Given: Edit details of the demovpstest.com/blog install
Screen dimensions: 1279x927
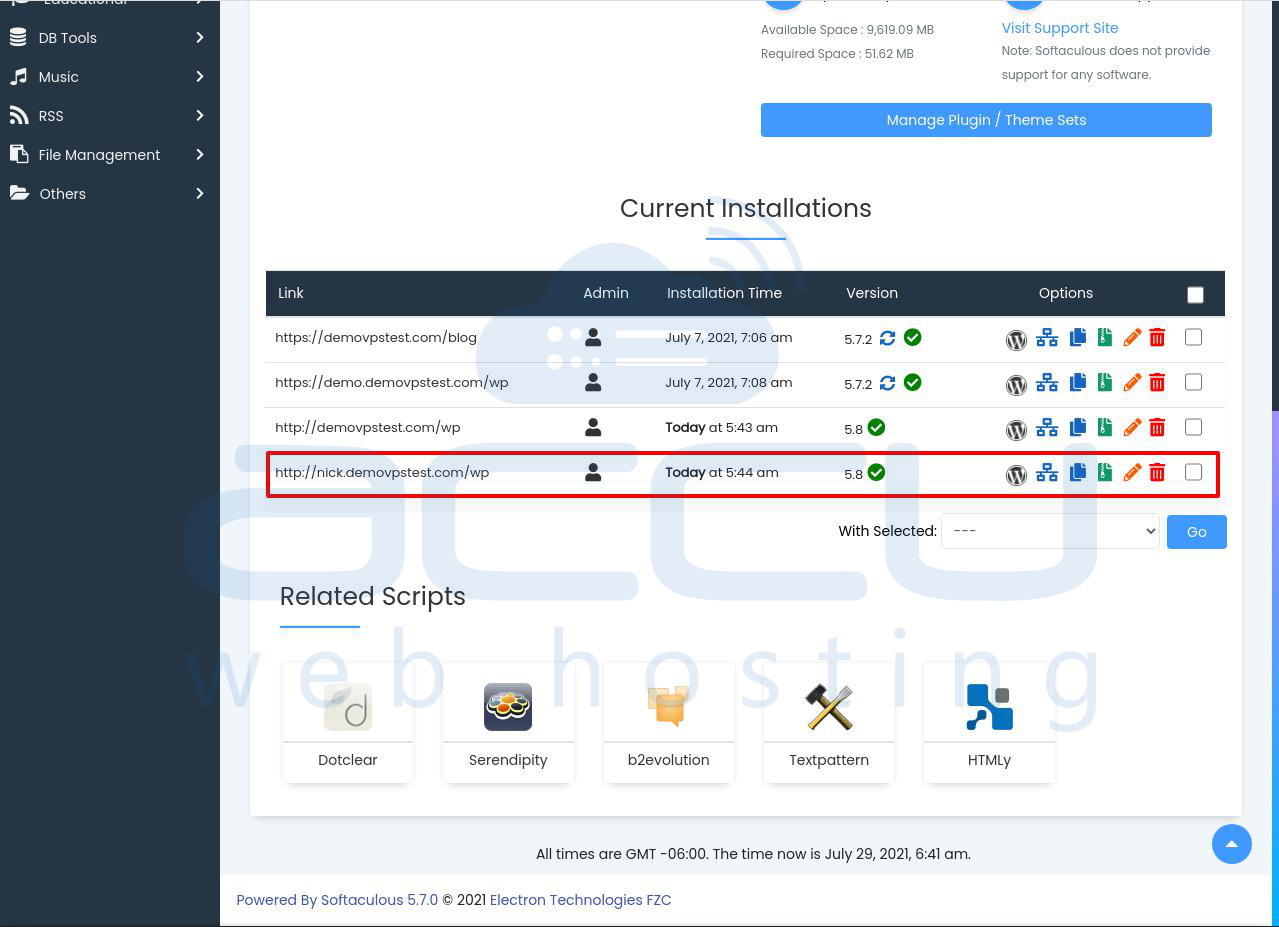Looking at the screenshot, I should pyautogui.click(x=1132, y=338).
